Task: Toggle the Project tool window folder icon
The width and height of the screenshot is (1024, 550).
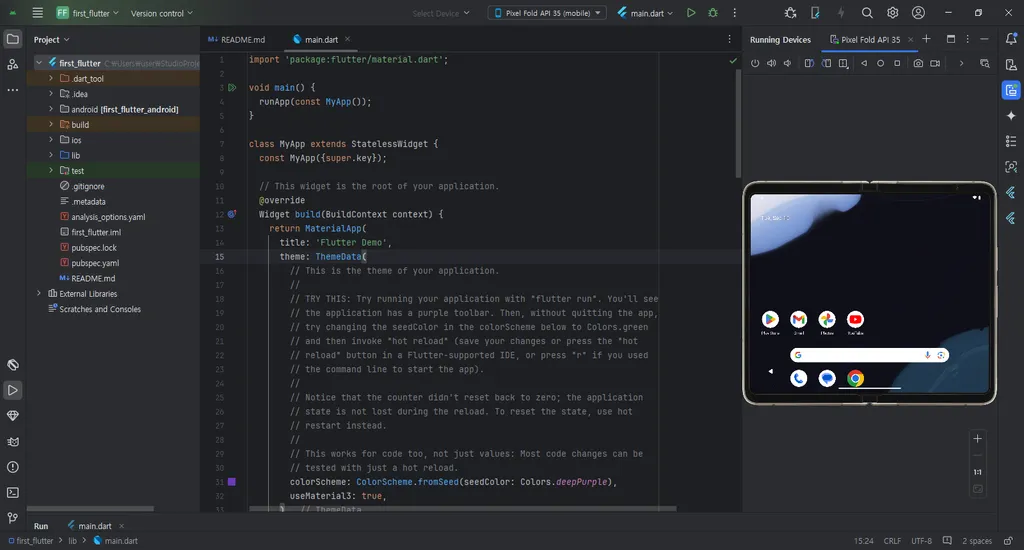Action: [x=12, y=39]
